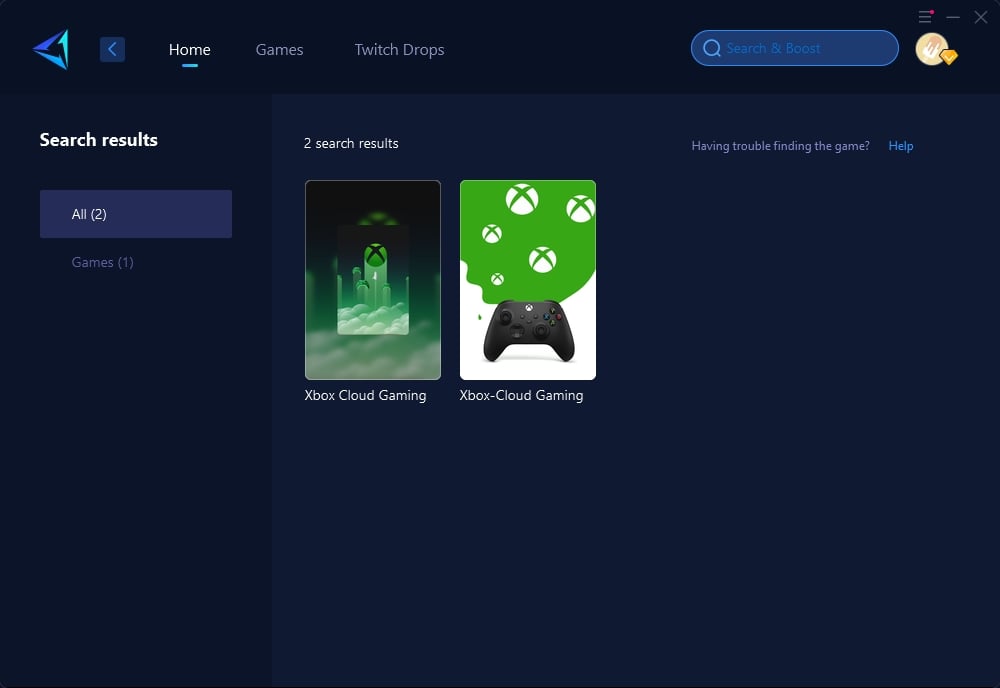Click the "Xbox Cloud Gaming" title text
The height and width of the screenshot is (688, 1000).
tap(365, 395)
